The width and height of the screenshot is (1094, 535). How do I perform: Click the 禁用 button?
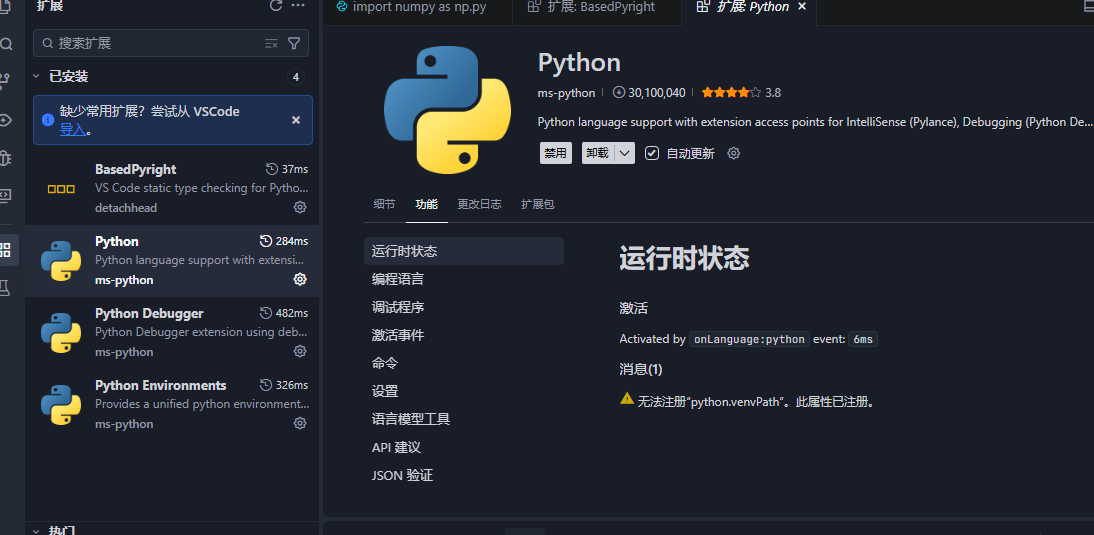555,153
